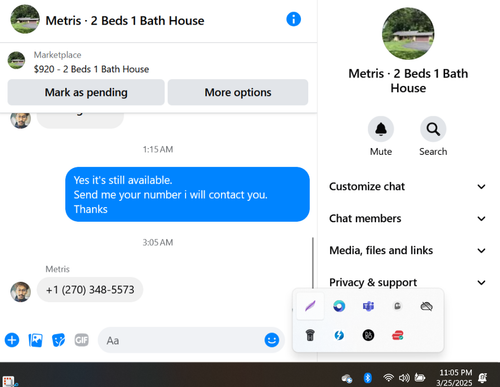Expand Chat members section
Image resolution: width=500 pixels, height=387 pixels.
[x=407, y=218]
